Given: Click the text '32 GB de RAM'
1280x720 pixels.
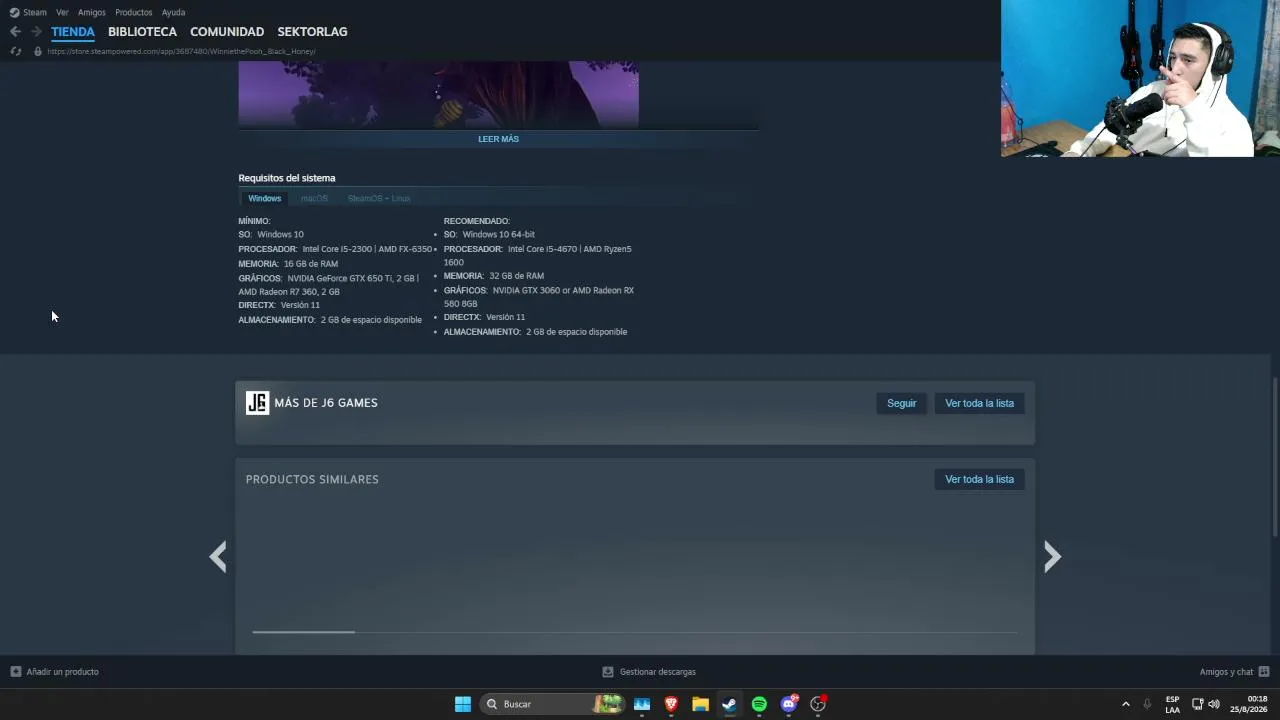Looking at the screenshot, I should click(516, 276).
